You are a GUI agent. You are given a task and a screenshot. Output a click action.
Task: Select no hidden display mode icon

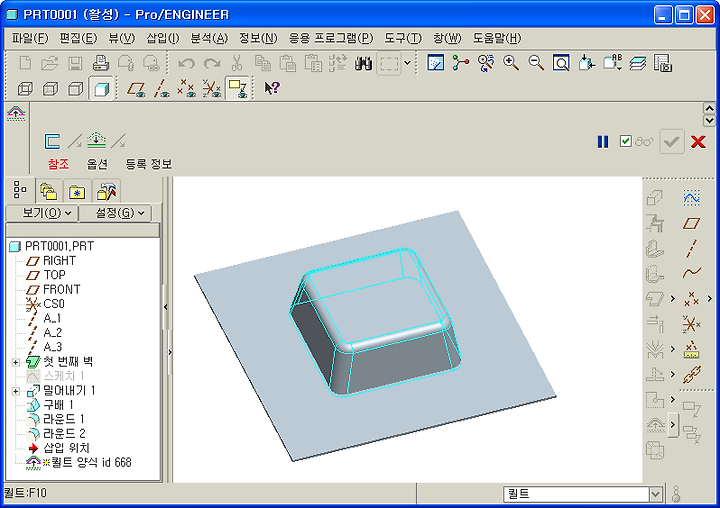coord(76,88)
